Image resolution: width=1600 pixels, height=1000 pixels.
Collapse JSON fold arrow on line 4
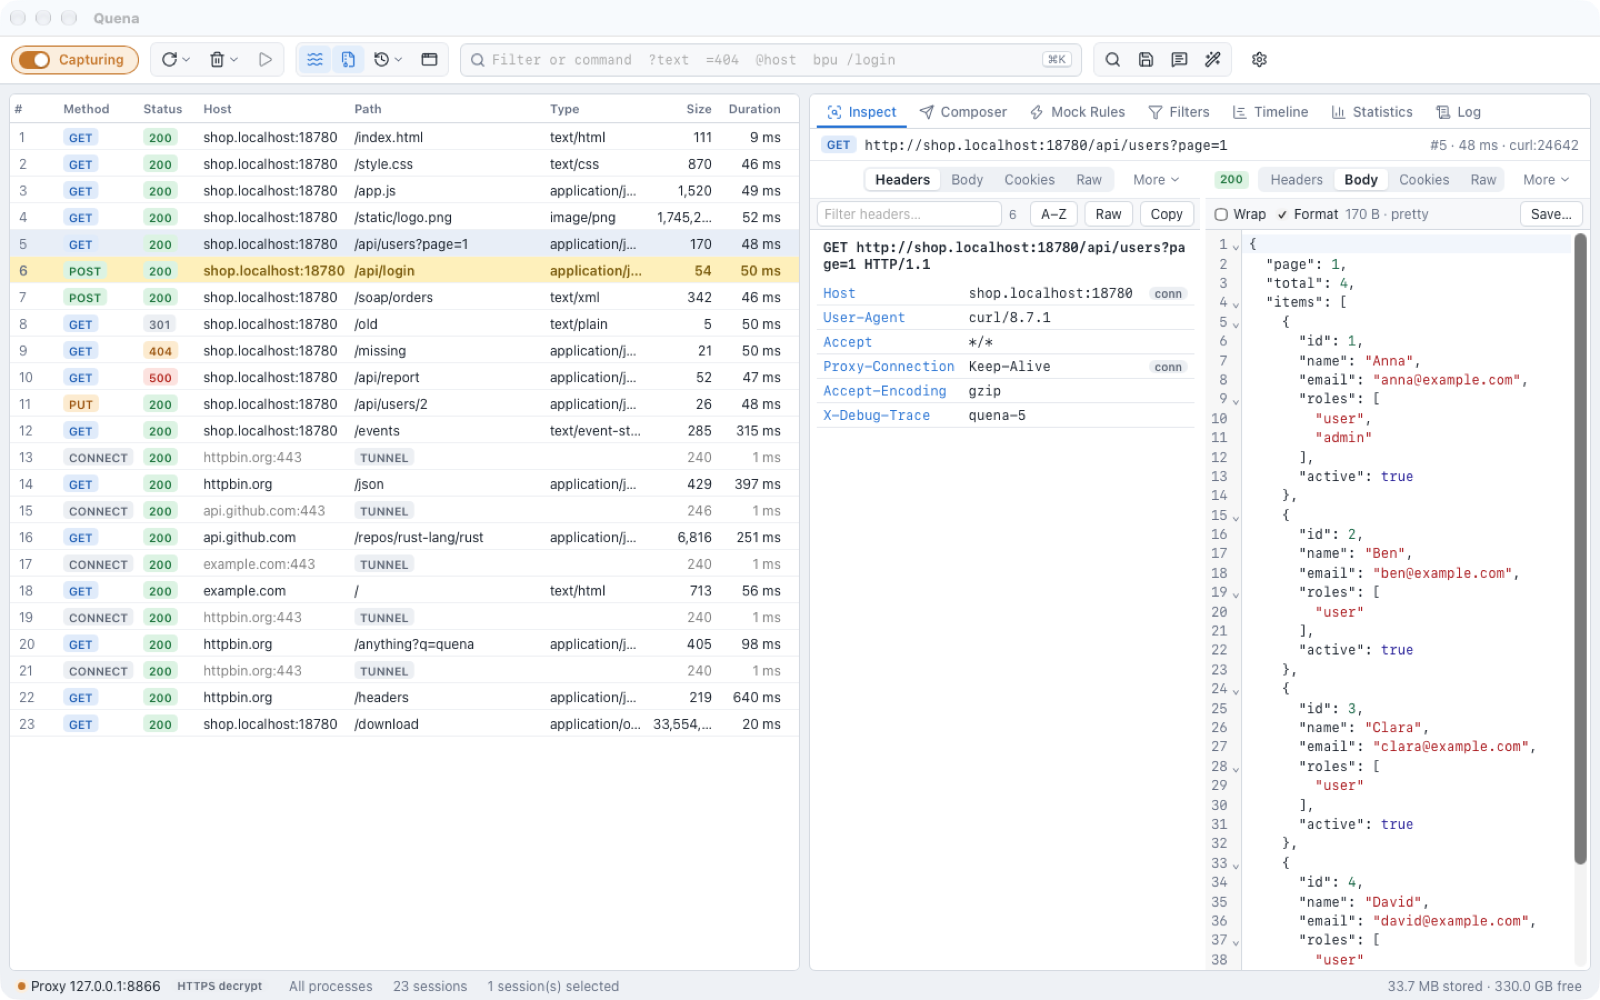tap(1236, 304)
